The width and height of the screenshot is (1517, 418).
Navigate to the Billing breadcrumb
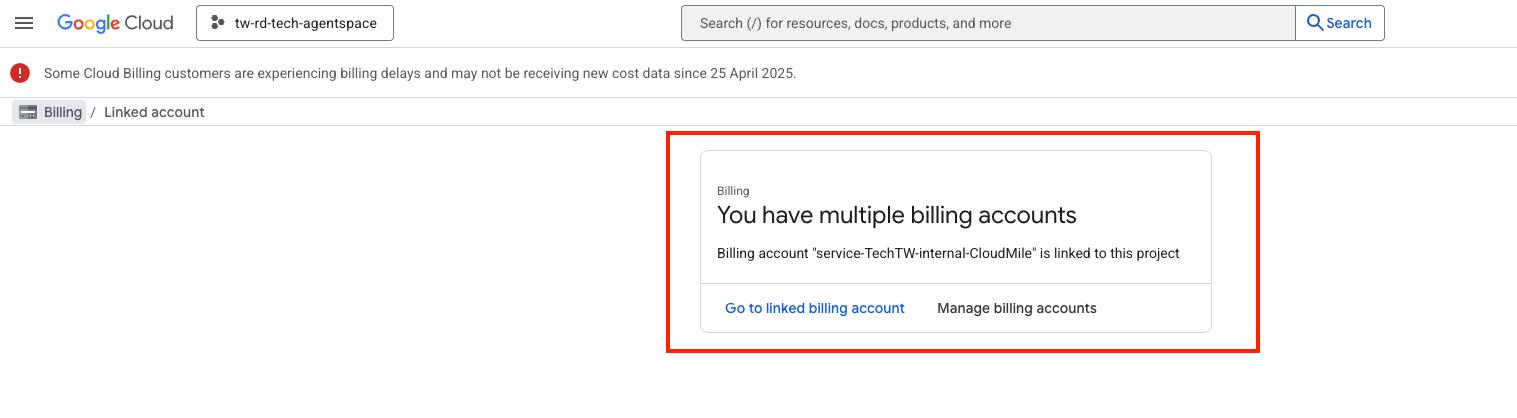coord(62,112)
